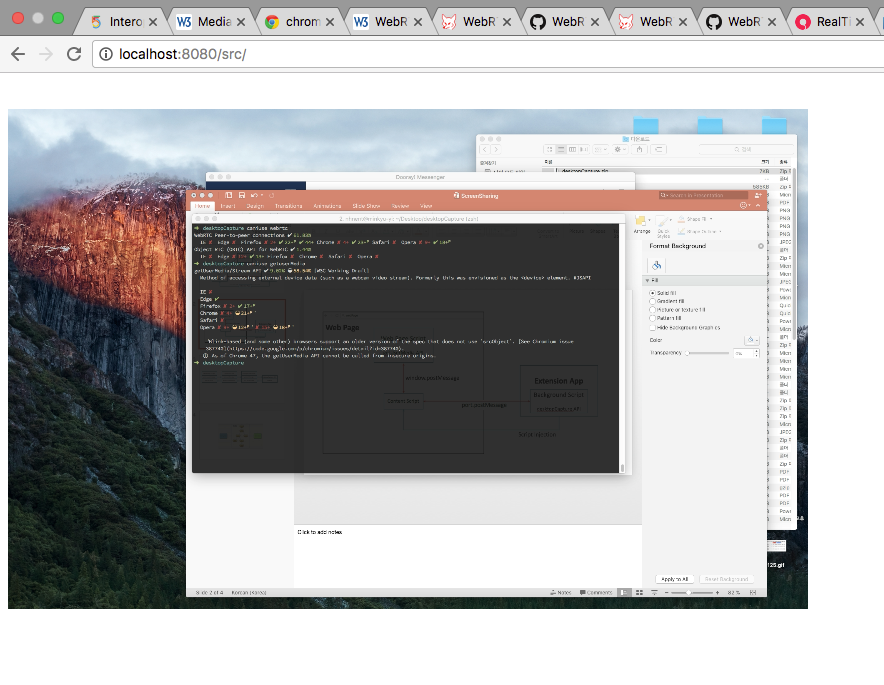Click Search in Presentation field

[x=704, y=196]
